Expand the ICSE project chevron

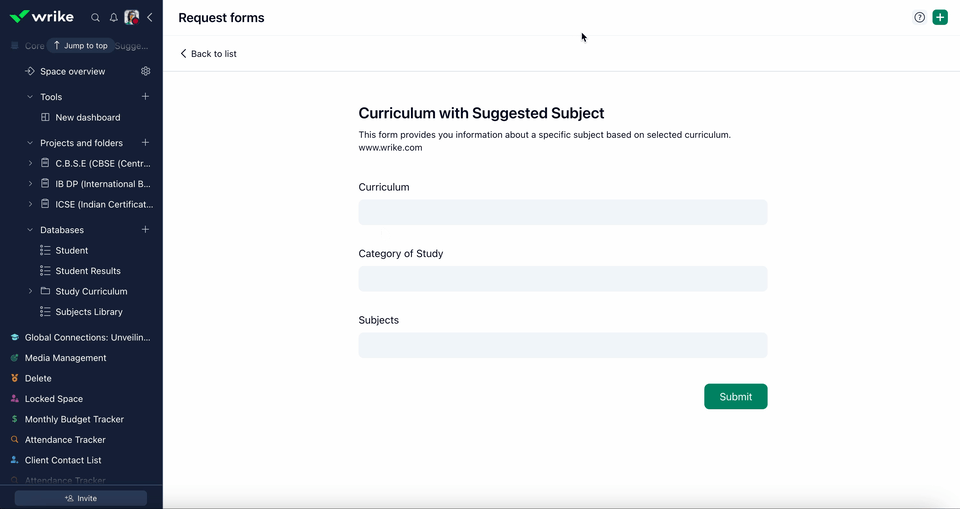tap(30, 204)
